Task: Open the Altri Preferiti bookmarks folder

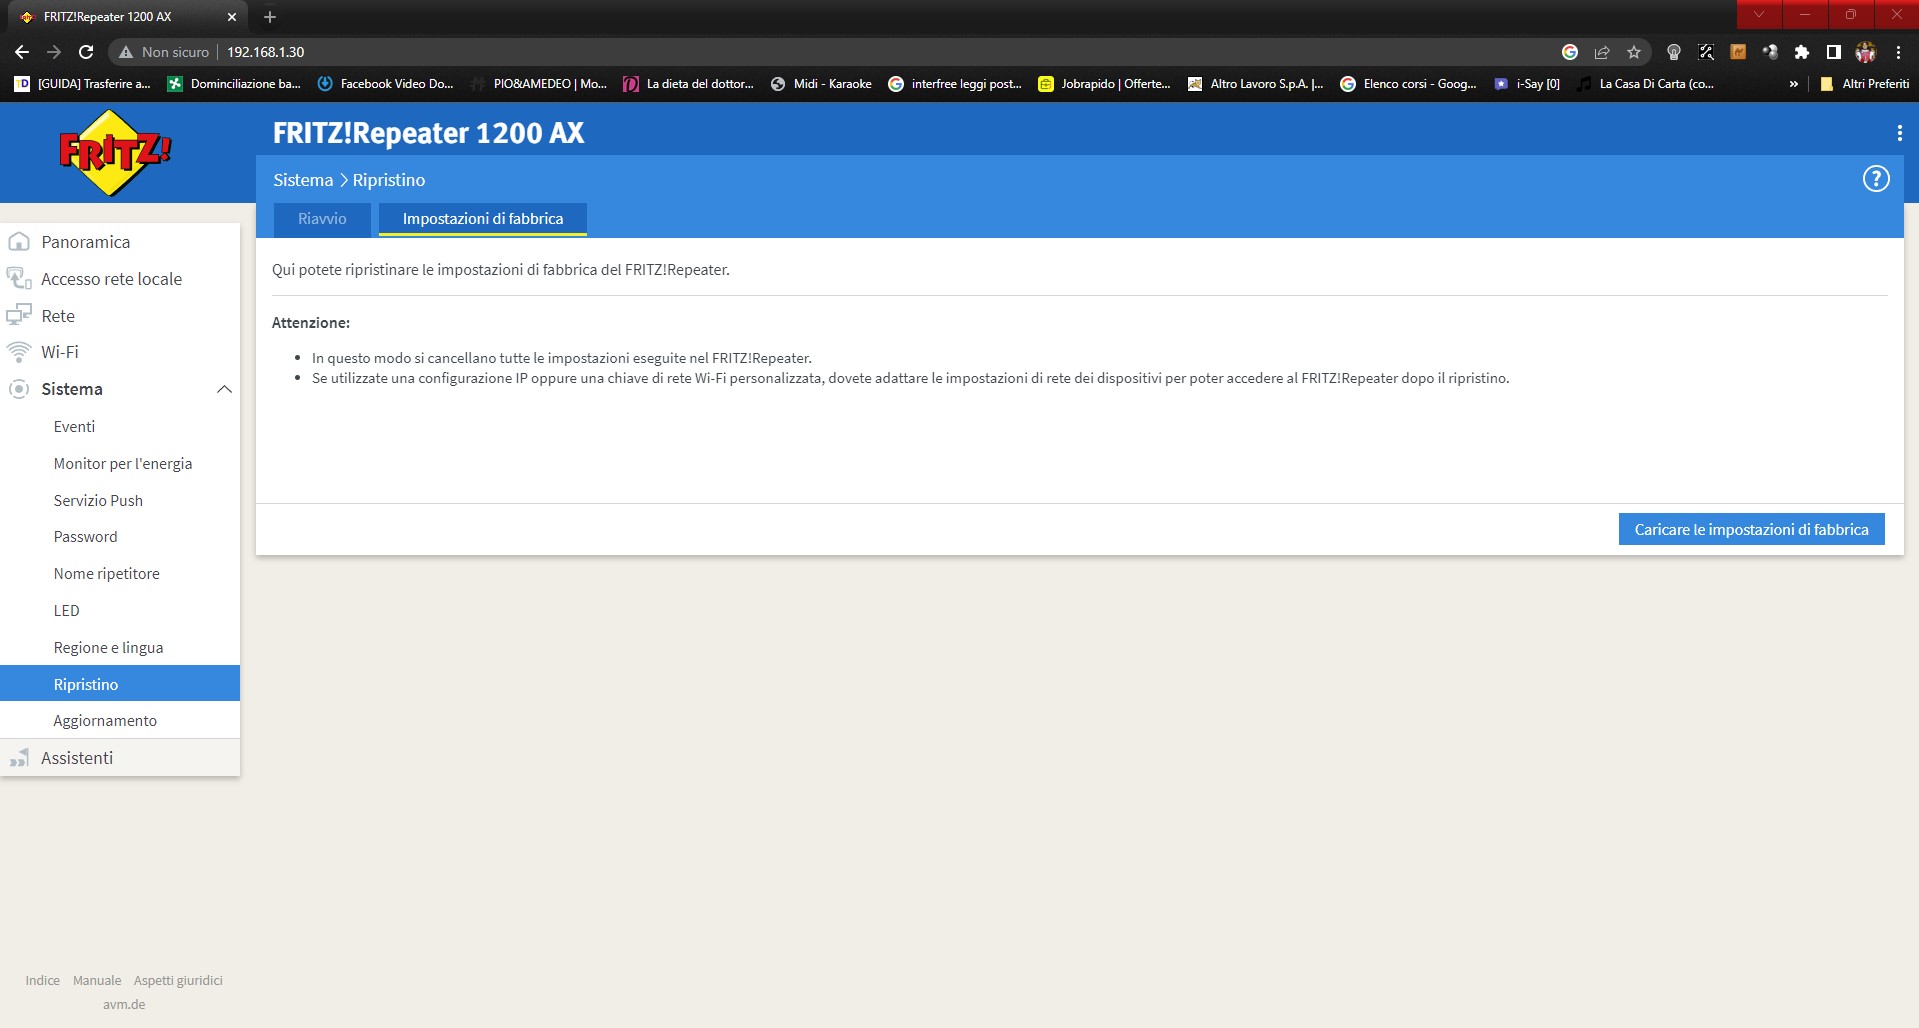Action: [x=1864, y=84]
